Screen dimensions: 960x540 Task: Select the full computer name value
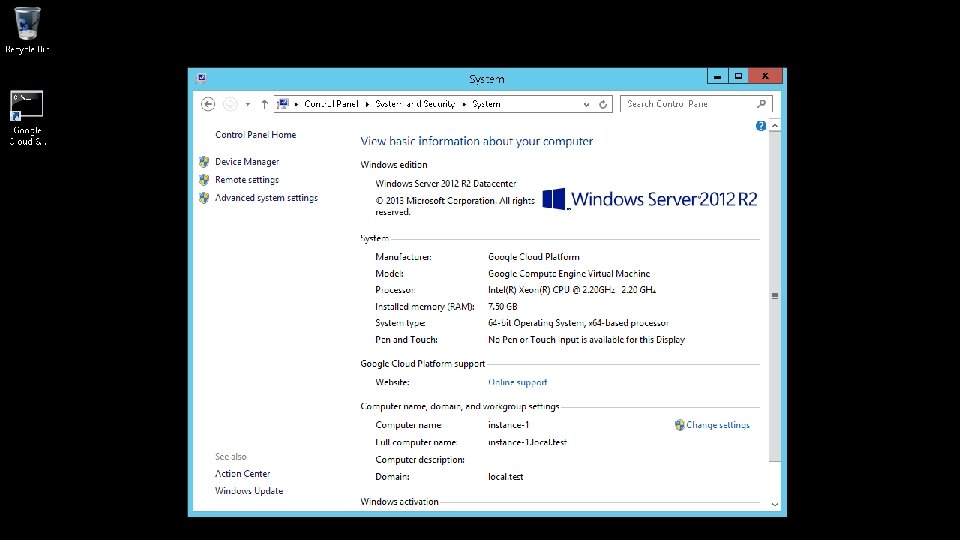(x=528, y=443)
